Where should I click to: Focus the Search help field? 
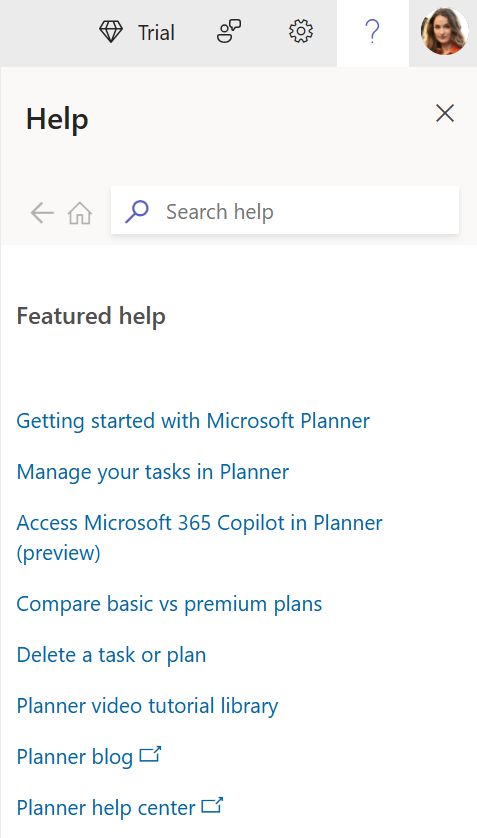[285, 210]
